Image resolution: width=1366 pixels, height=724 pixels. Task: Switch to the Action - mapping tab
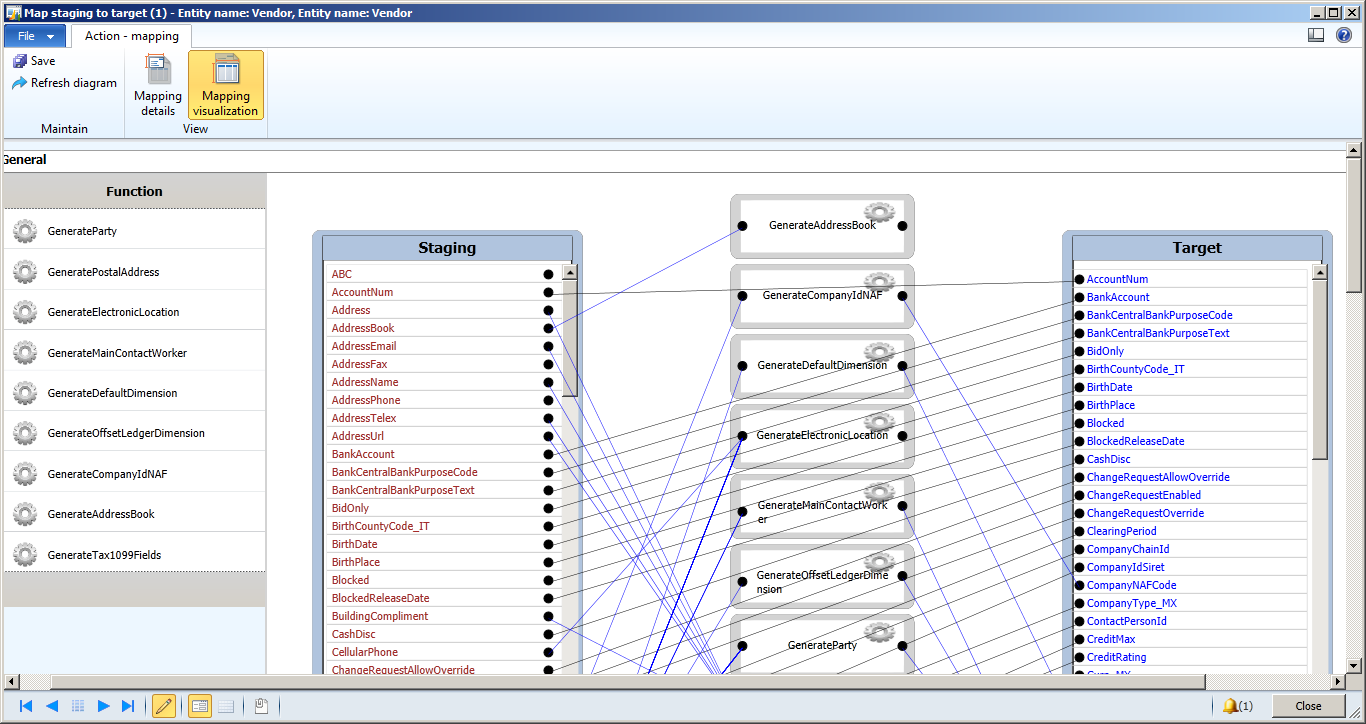131,34
